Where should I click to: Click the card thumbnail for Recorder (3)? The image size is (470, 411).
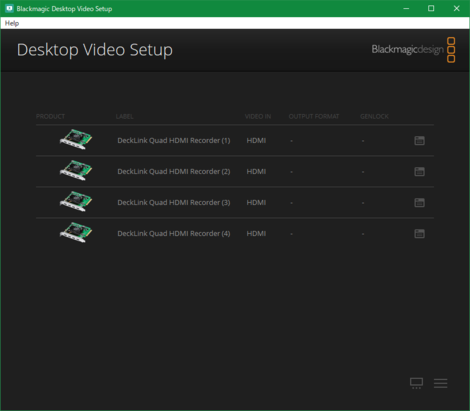click(x=76, y=201)
